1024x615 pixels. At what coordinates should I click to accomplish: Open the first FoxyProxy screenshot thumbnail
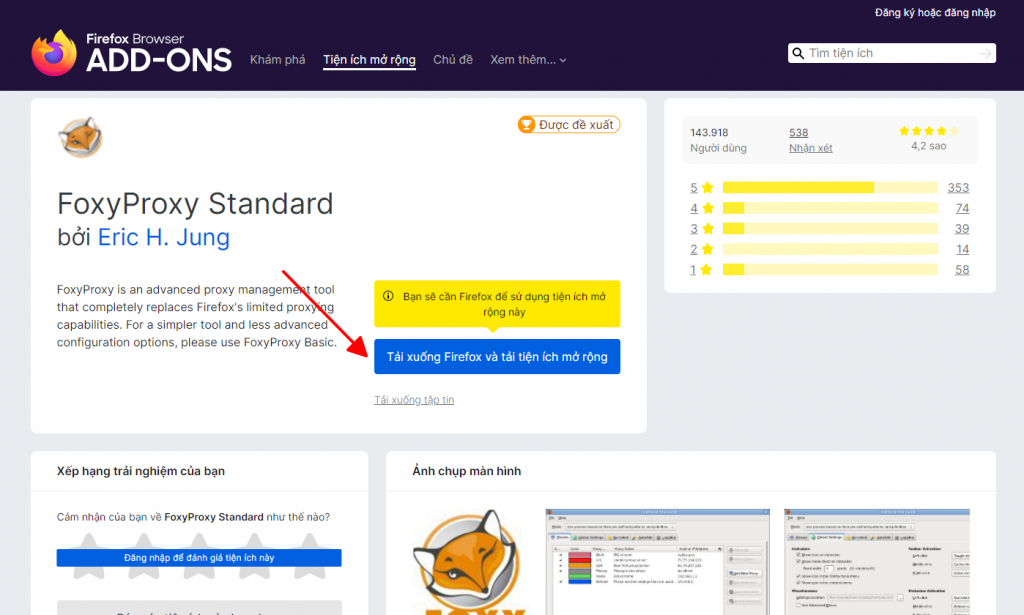653,560
